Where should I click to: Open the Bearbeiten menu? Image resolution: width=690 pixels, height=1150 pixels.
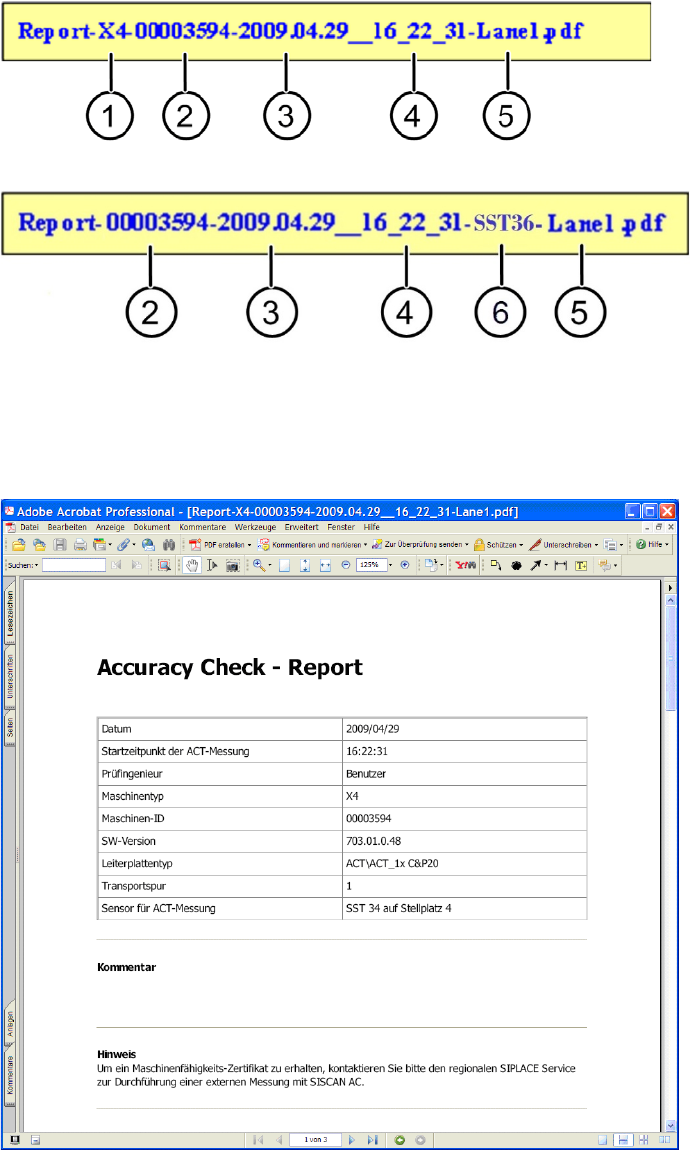pos(67,527)
